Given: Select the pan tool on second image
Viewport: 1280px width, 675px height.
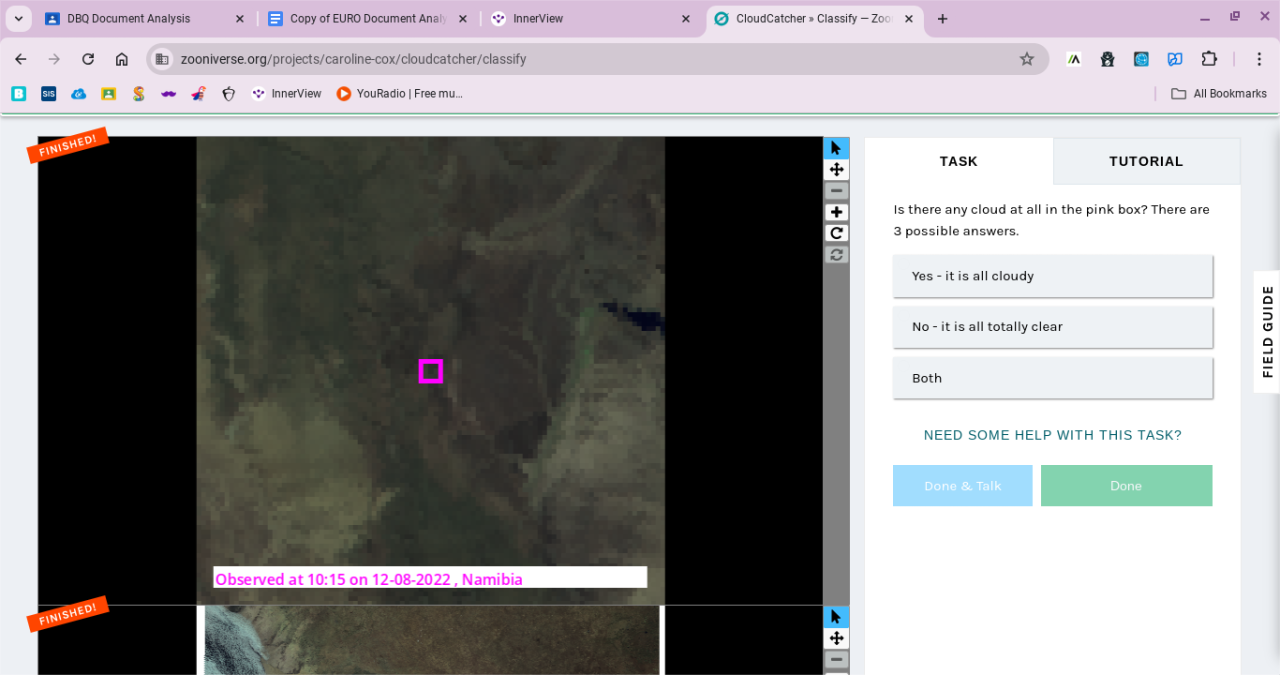Looking at the screenshot, I should (836, 638).
